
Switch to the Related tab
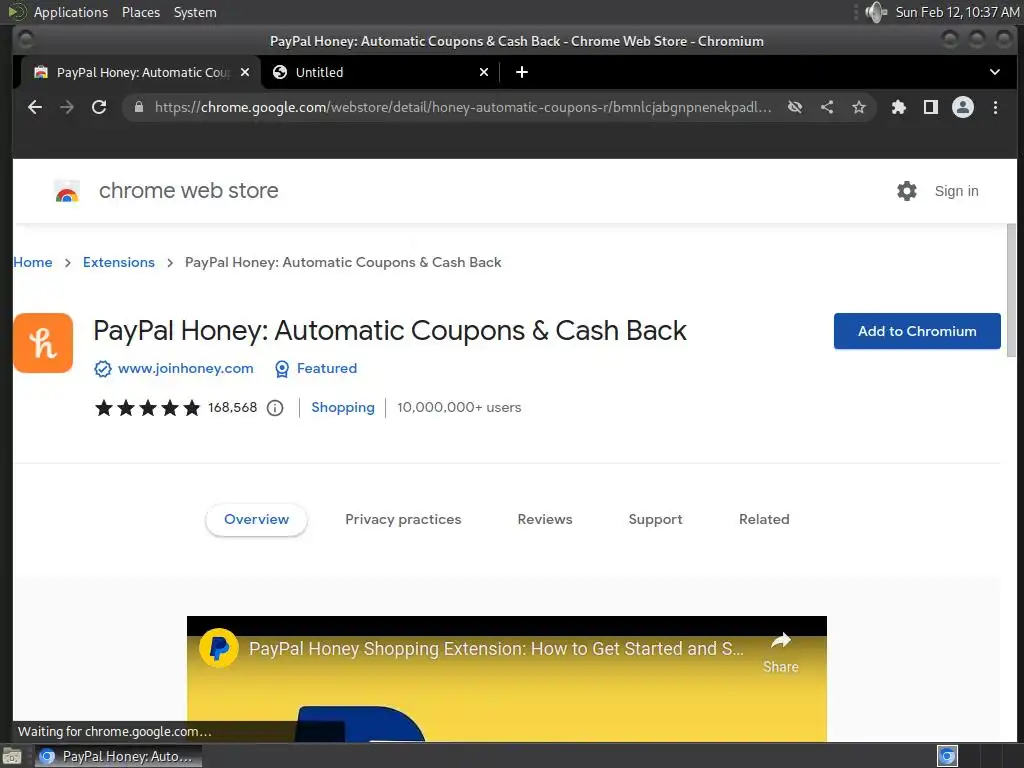[x=764, y=520]
